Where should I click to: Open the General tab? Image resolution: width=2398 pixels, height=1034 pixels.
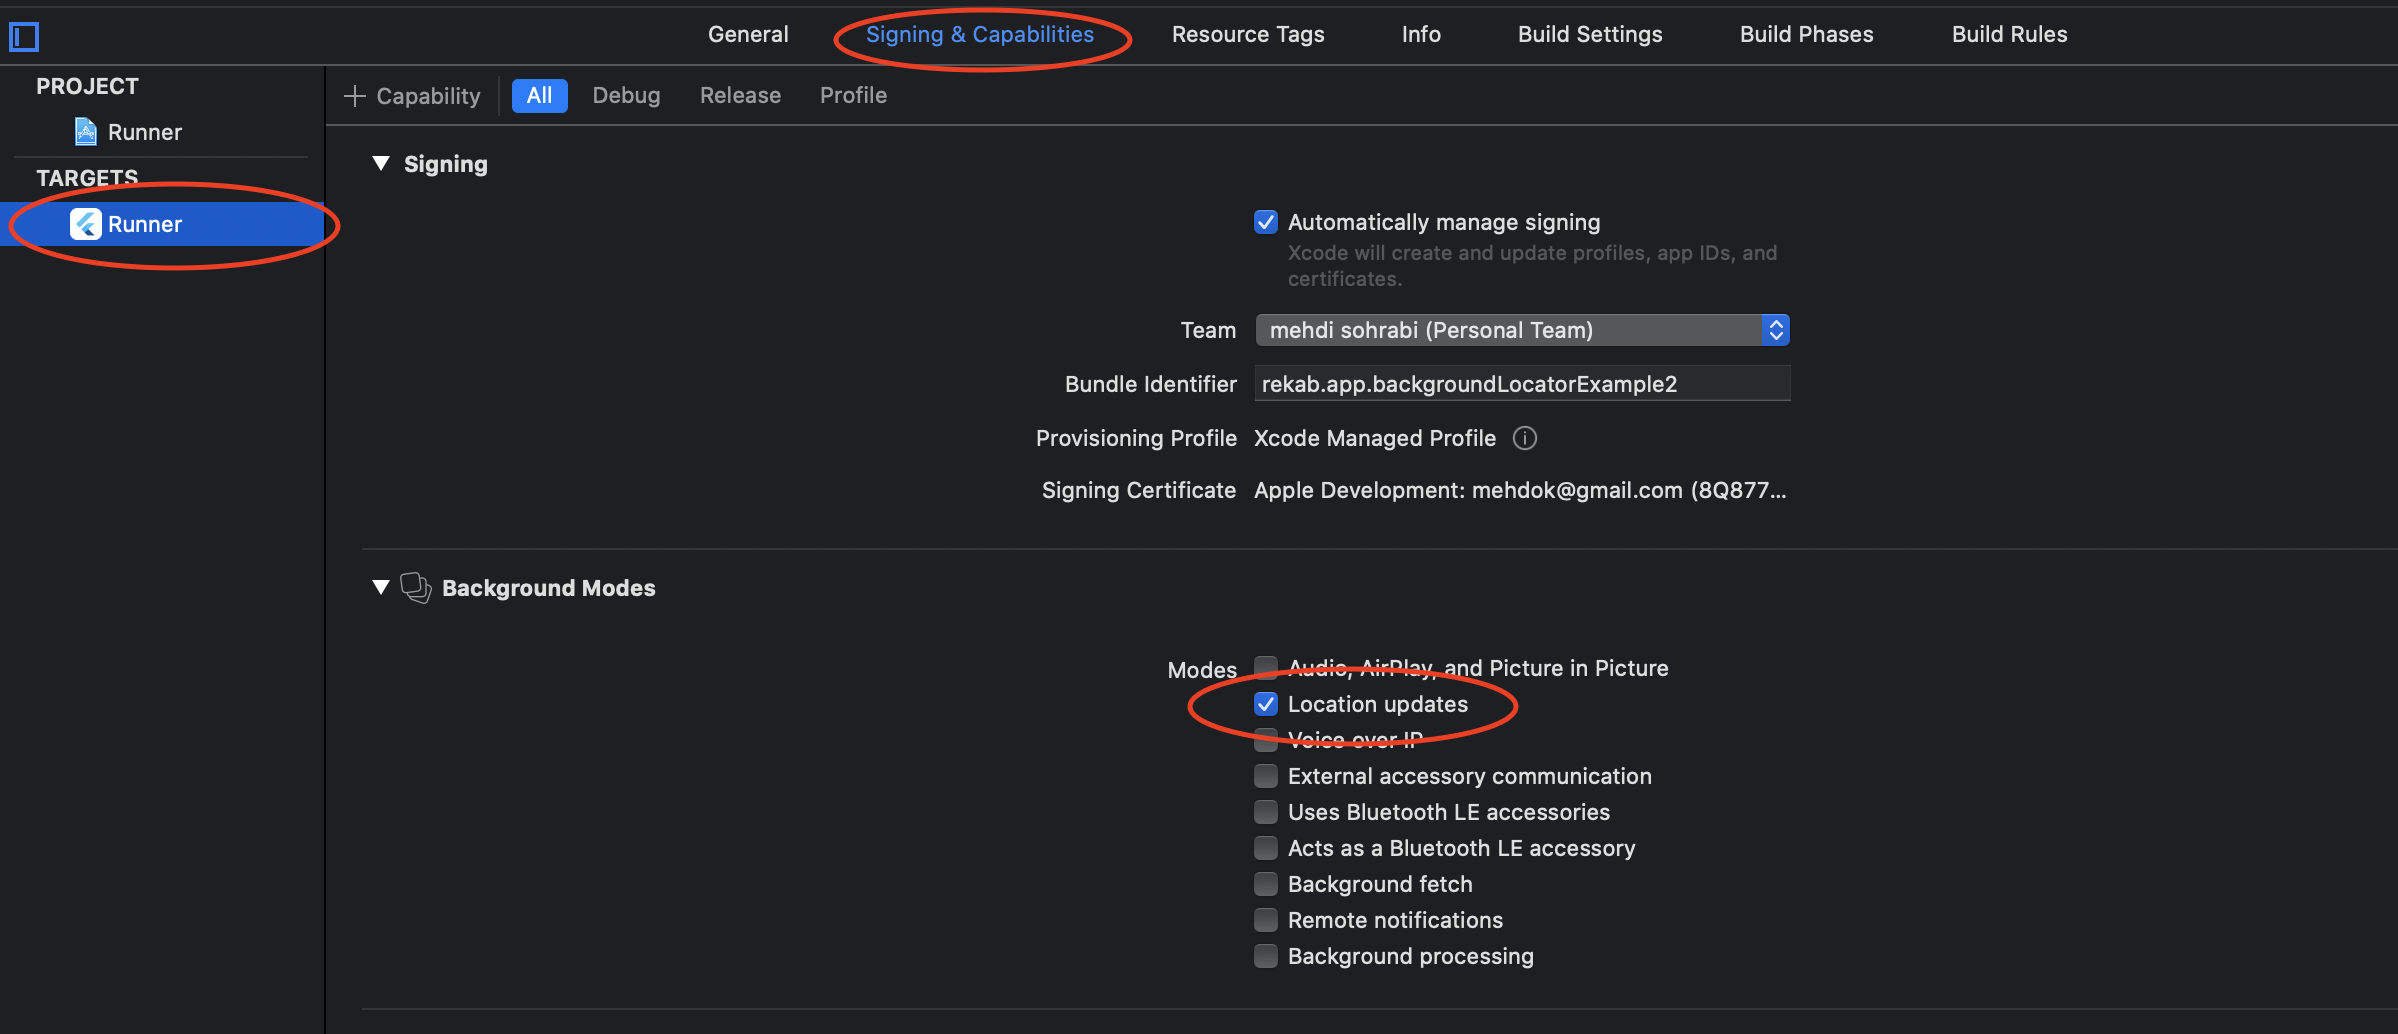click(x=748, y=34)
